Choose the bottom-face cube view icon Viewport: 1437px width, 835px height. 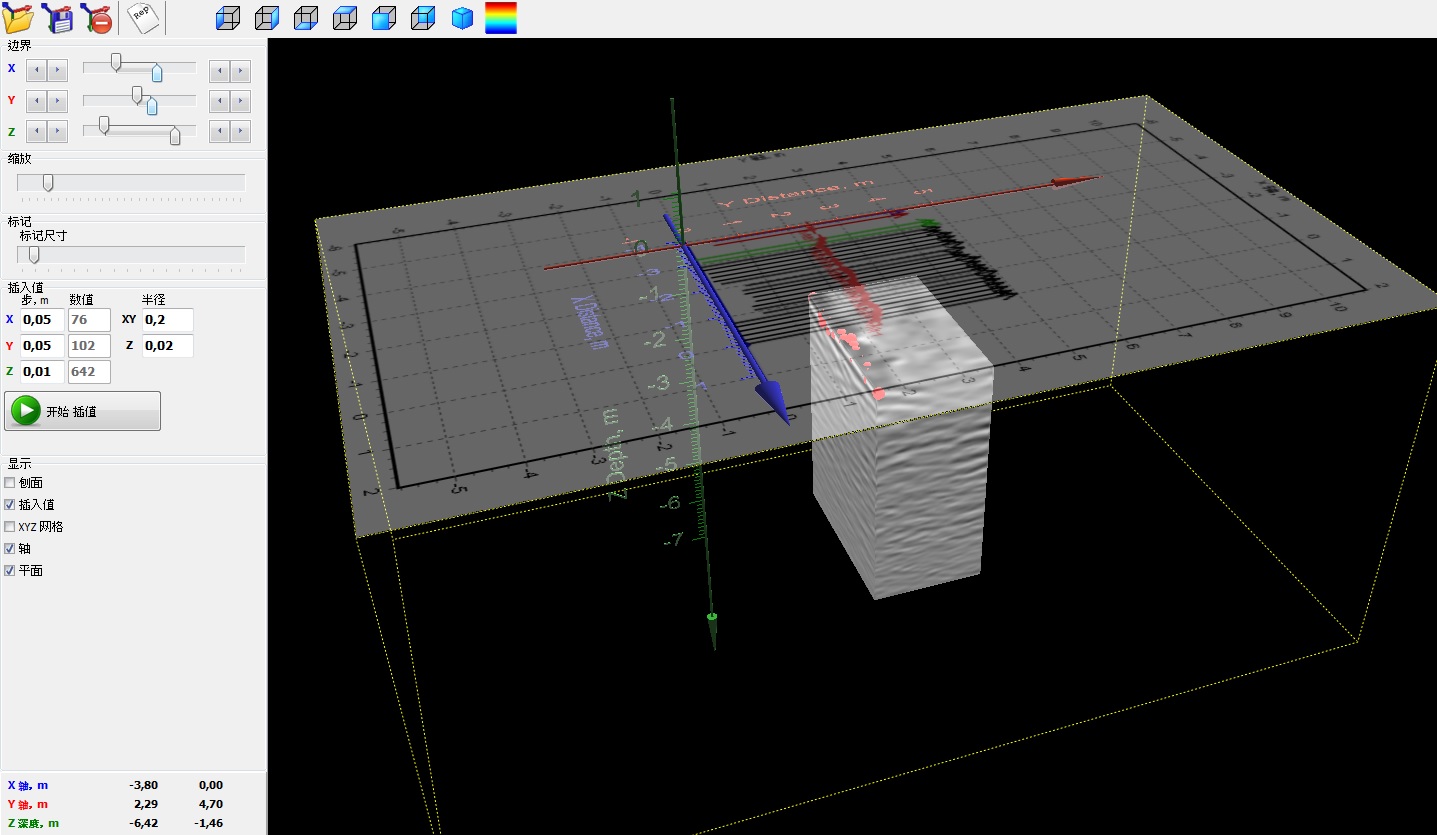[x=306, y=18]
